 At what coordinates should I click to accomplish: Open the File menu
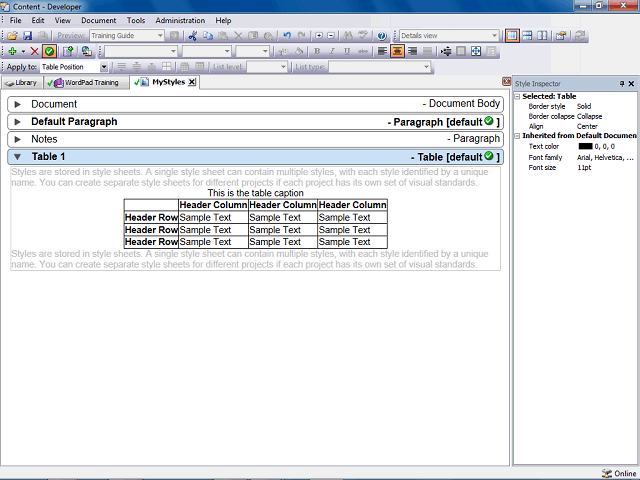pyautogui.click(x=16, y=20)
